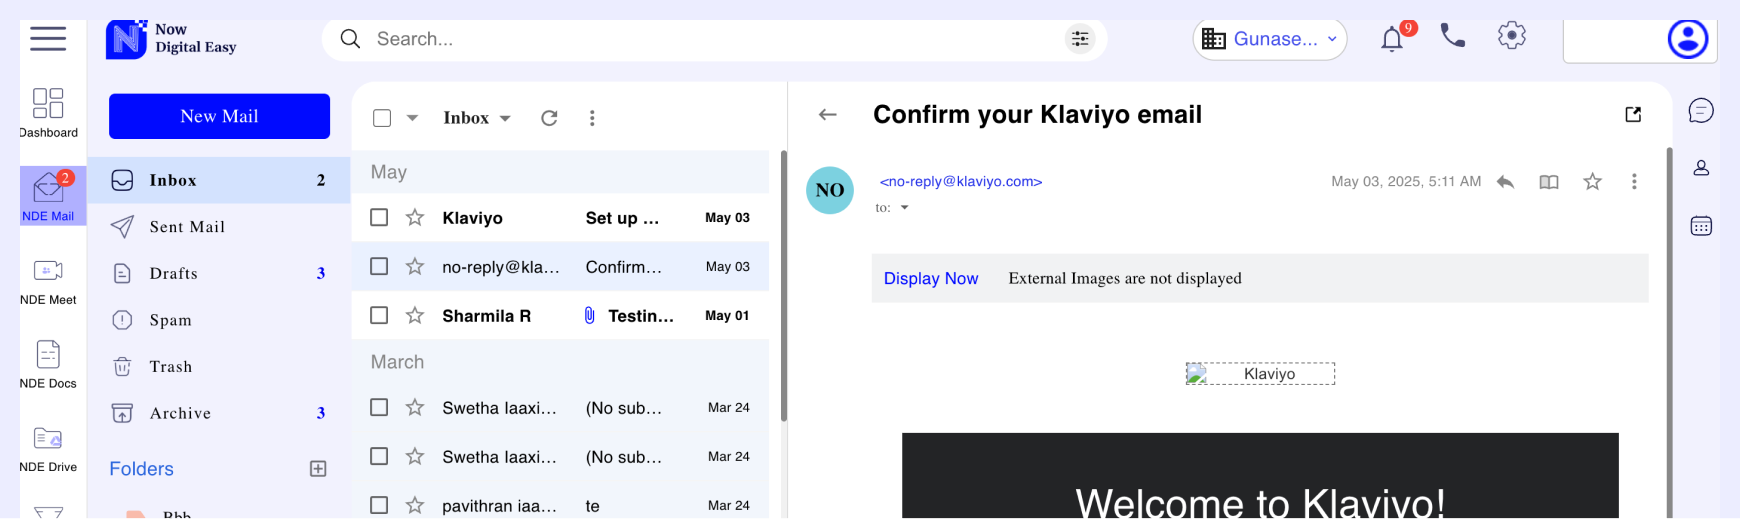Open the hamburger navigation menu
This screenshot has height=519, width=1740.
point(48,39)
